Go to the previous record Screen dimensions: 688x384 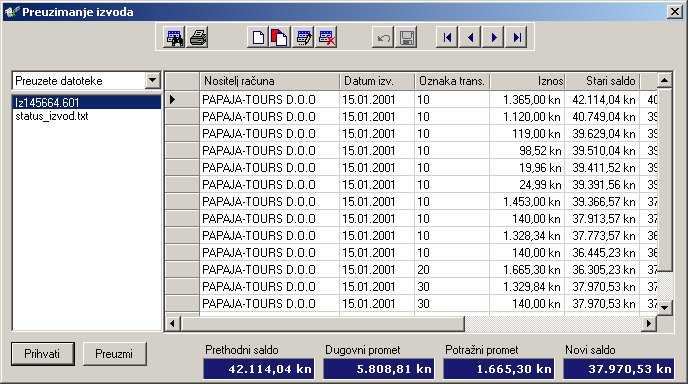tap(470, 37)
